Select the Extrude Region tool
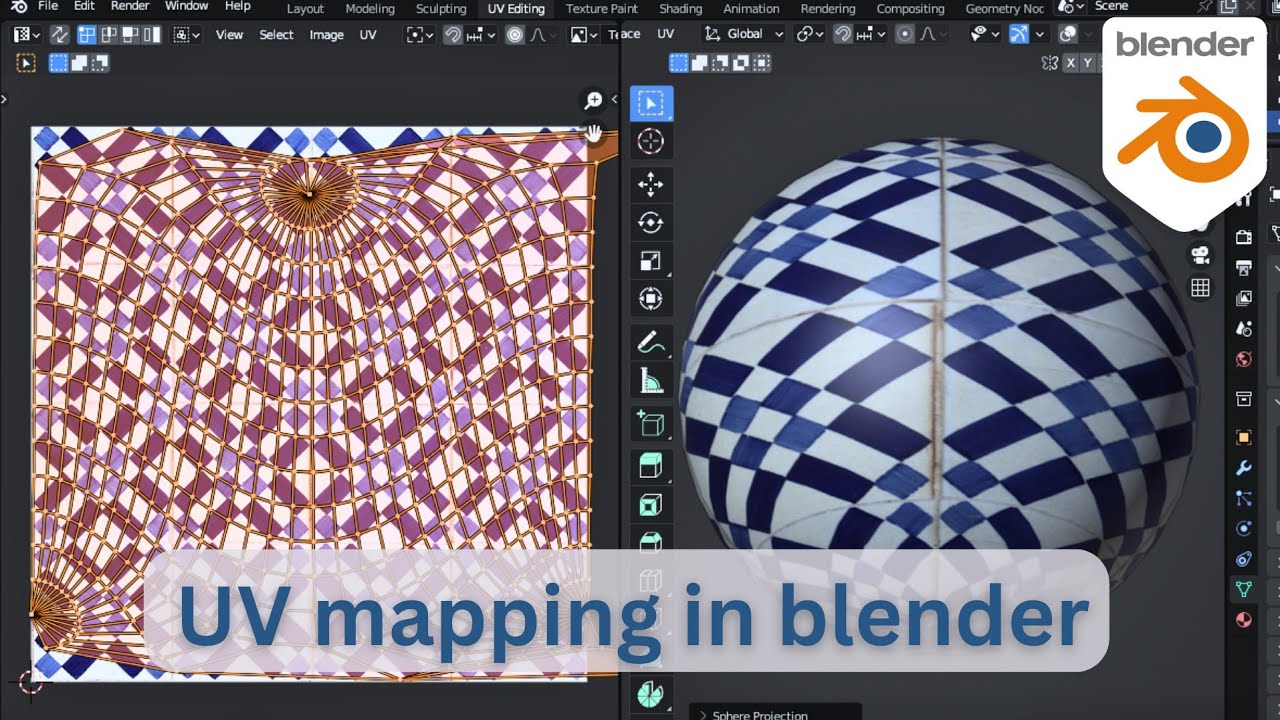Screen dimensions: 1280x720 click(x=651, y=467)
